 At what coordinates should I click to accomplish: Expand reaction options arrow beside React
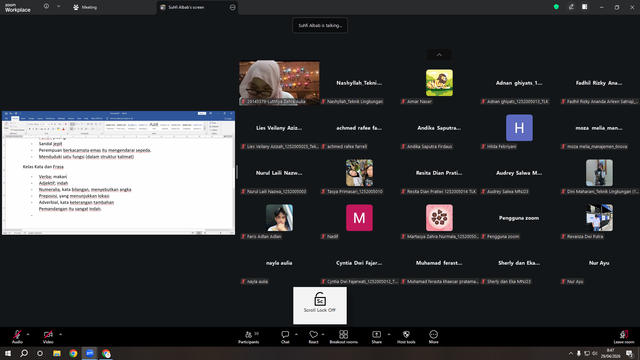[323, 334]
